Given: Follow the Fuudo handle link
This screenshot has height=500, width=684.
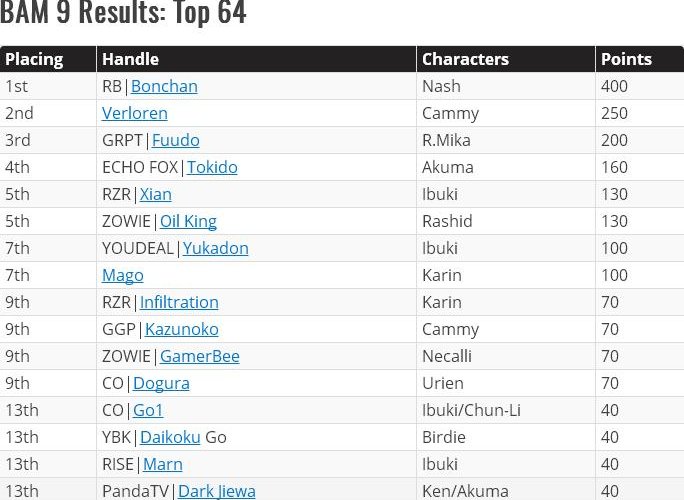Looking at the screenshot, I should click(x=175, y=140).
